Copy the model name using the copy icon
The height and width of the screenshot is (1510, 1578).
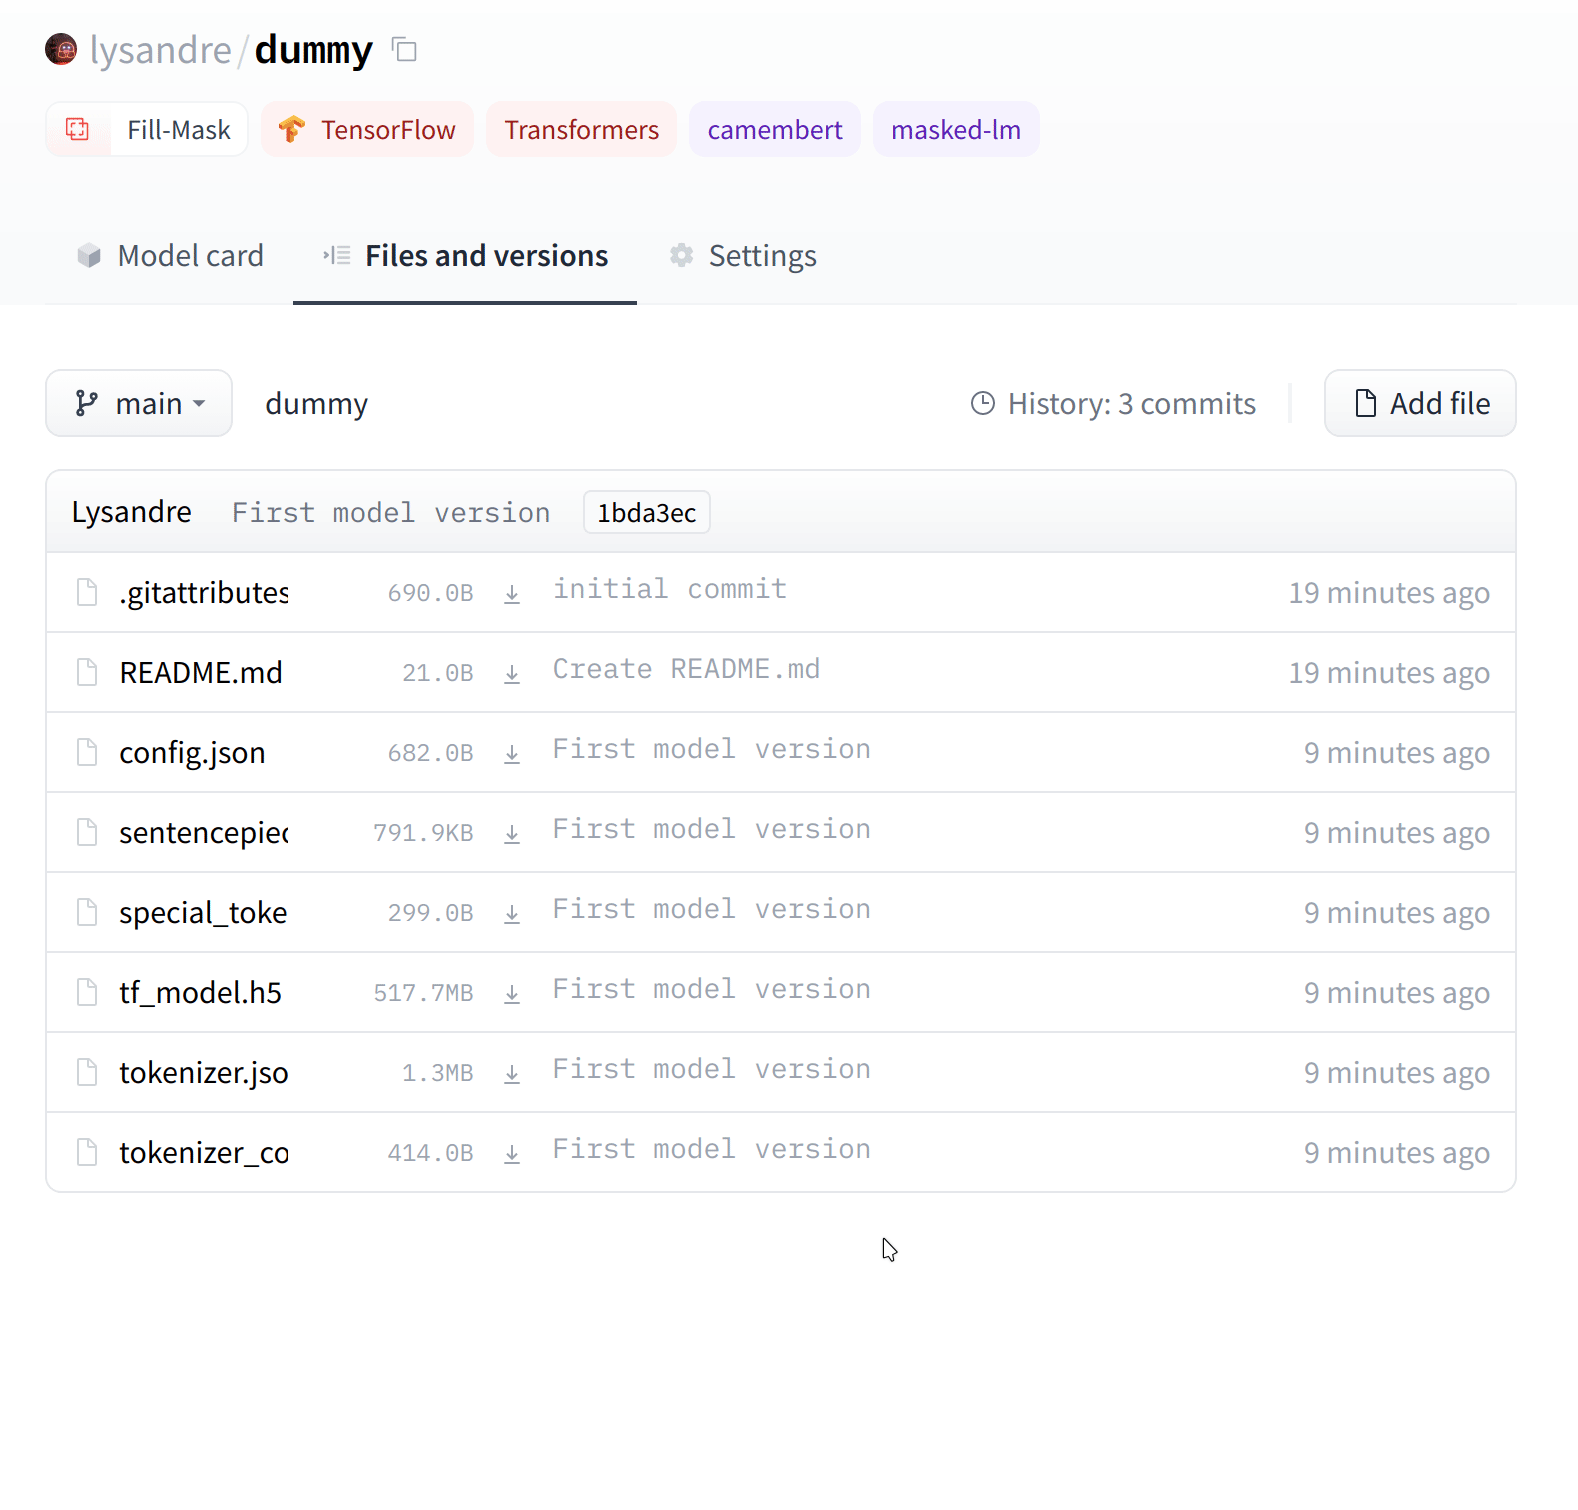(x=404, y=49)
